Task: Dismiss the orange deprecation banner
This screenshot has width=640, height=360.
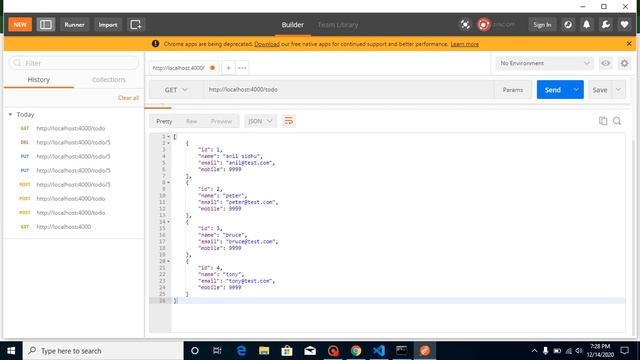Action: pyautogui.click(x=629, y=44)
